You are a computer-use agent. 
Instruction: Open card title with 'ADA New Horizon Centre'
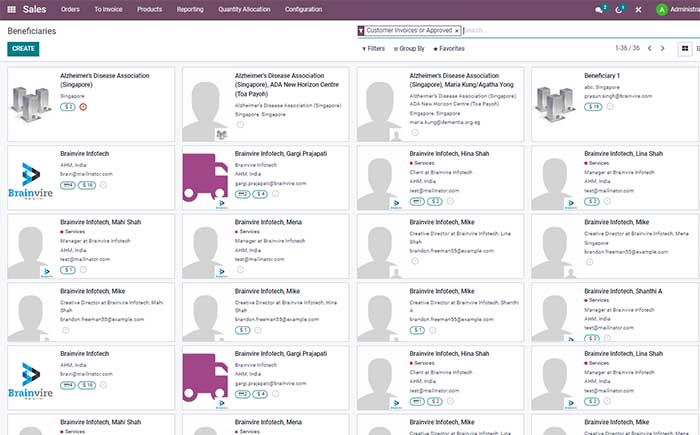pos(287,85)
